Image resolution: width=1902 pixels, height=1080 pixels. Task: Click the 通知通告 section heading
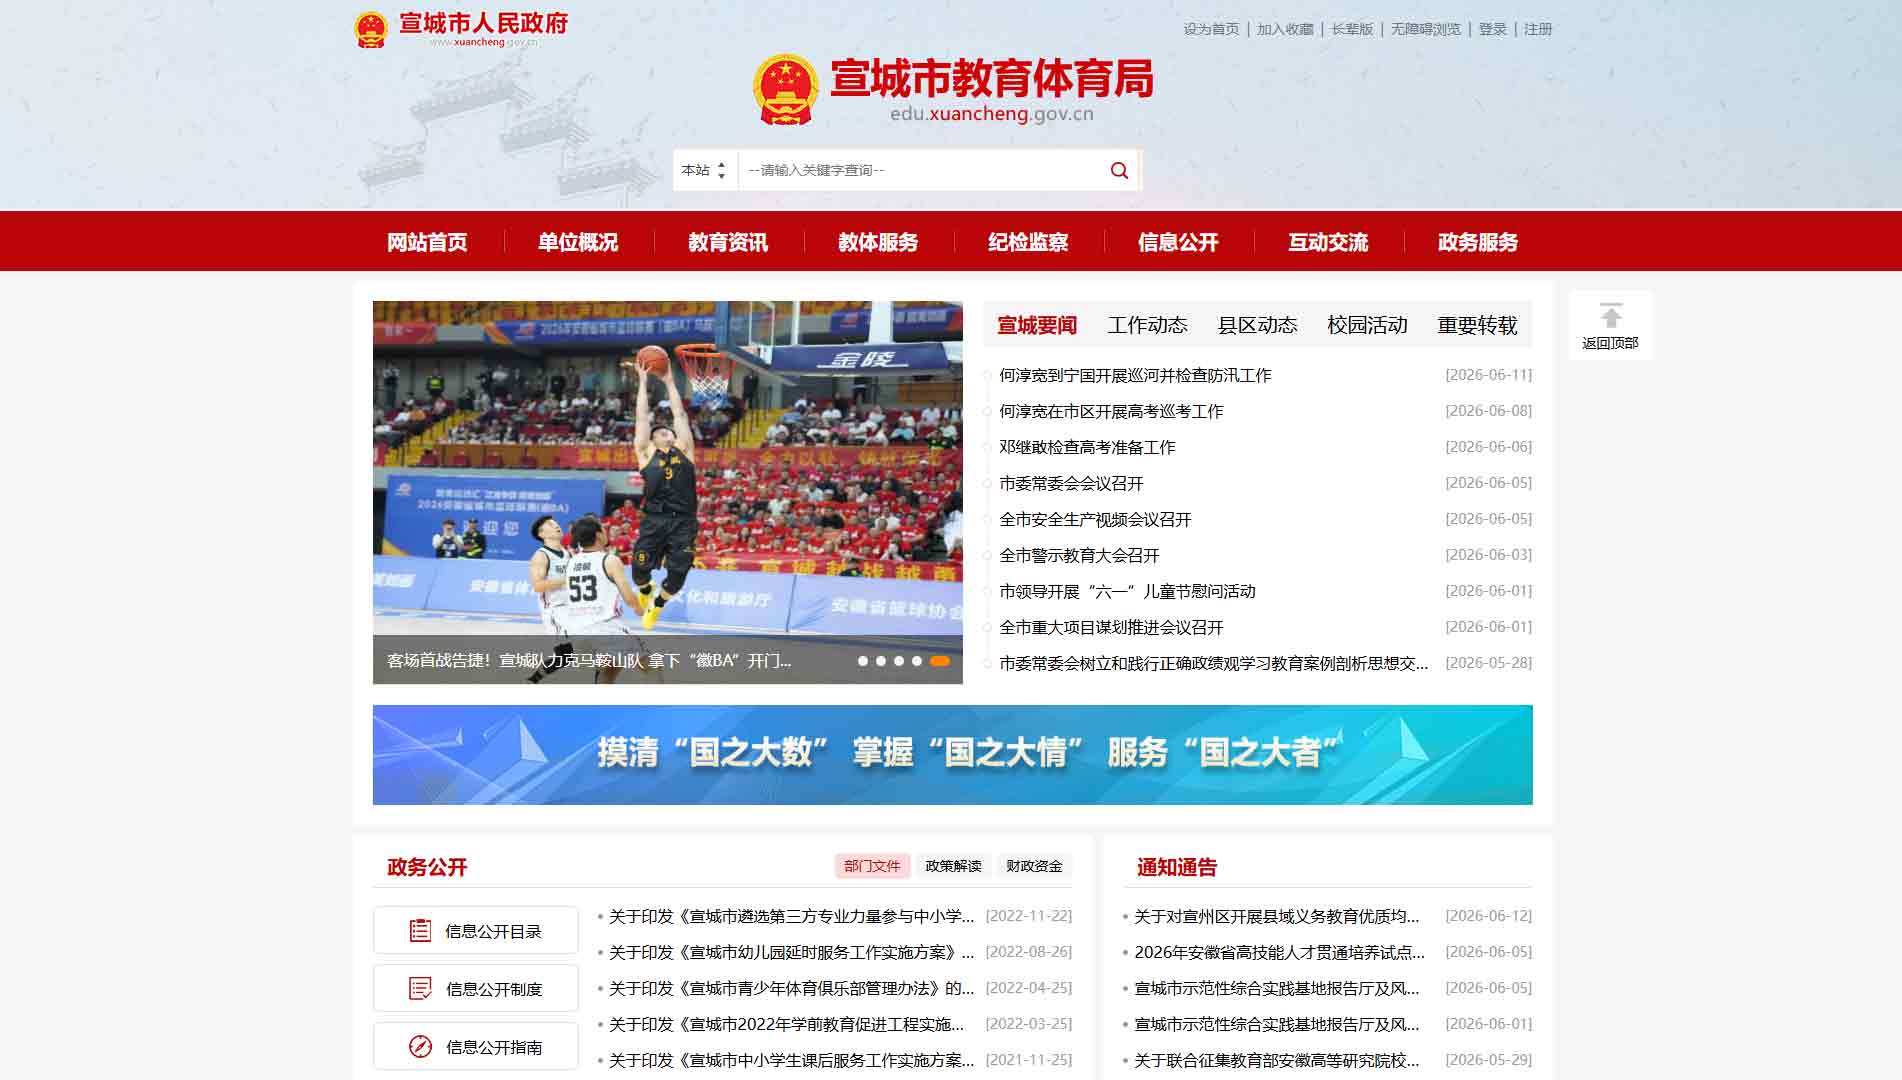pyautogui.click(x=1177, y=867)
